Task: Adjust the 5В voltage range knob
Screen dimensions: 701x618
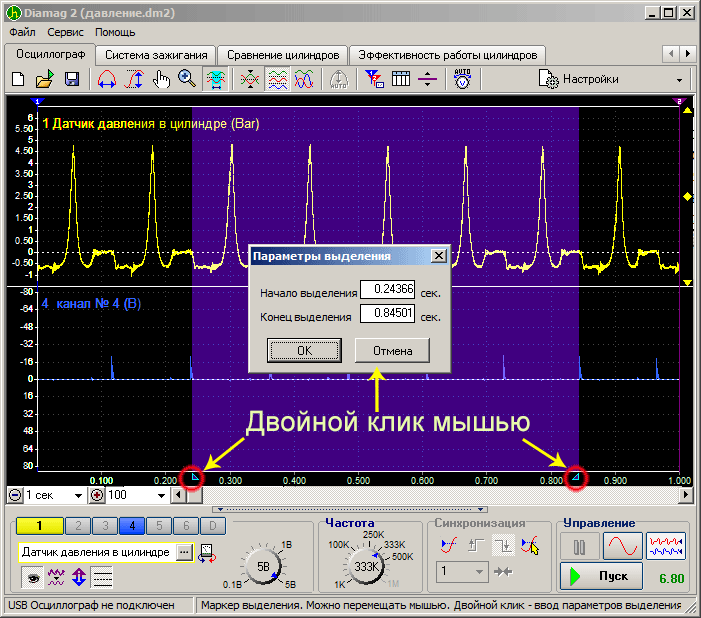Action: tap(263, 567)
